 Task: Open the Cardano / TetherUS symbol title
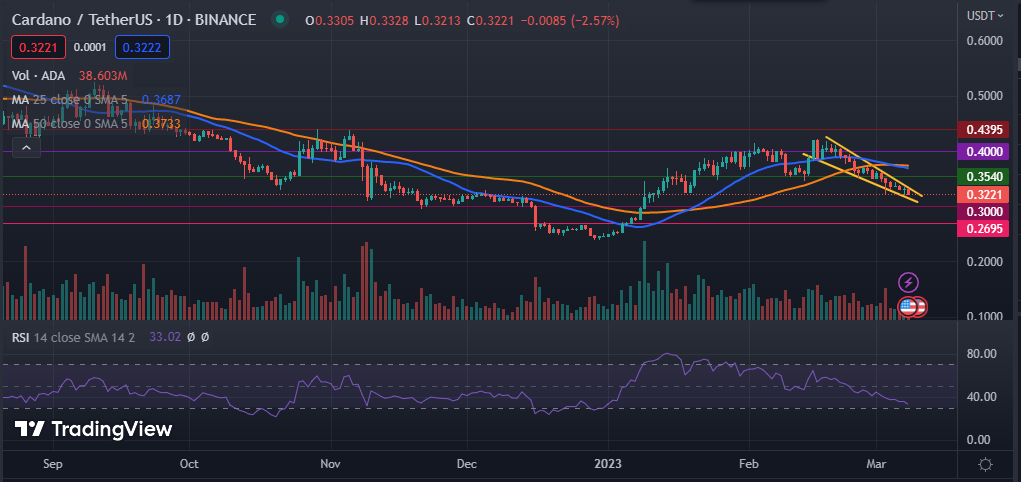(x=133, y=20)
